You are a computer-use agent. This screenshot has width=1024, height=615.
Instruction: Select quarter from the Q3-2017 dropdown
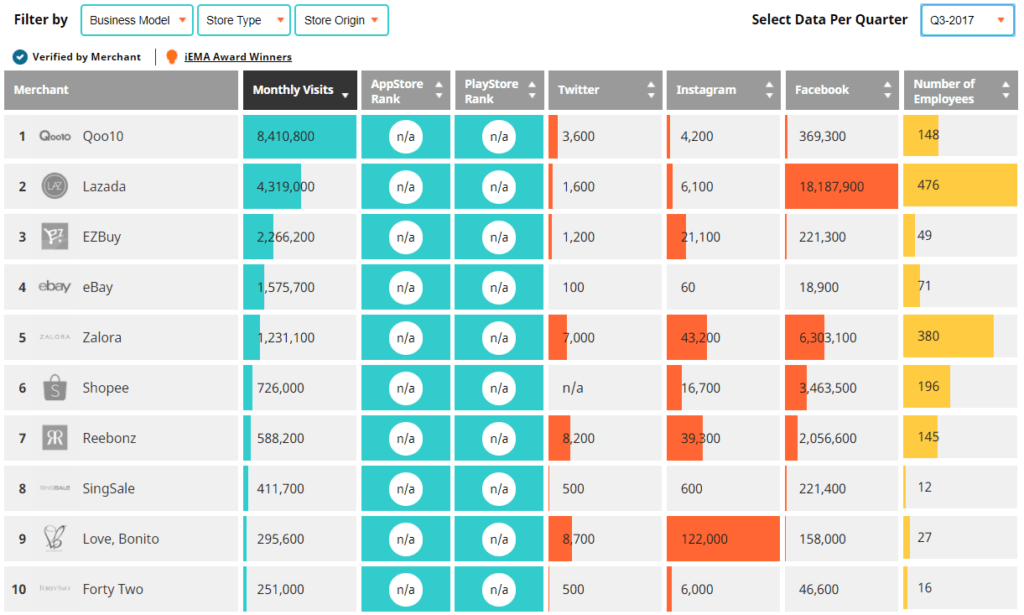point(967,20)
